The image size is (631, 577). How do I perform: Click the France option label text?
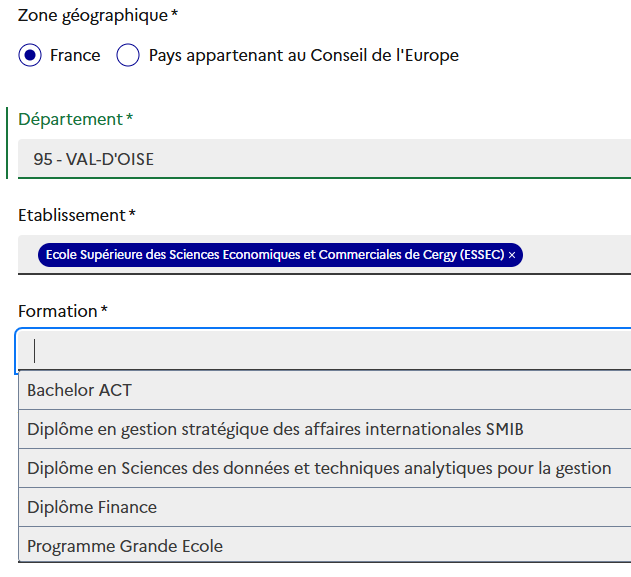[x=75, y=56]
